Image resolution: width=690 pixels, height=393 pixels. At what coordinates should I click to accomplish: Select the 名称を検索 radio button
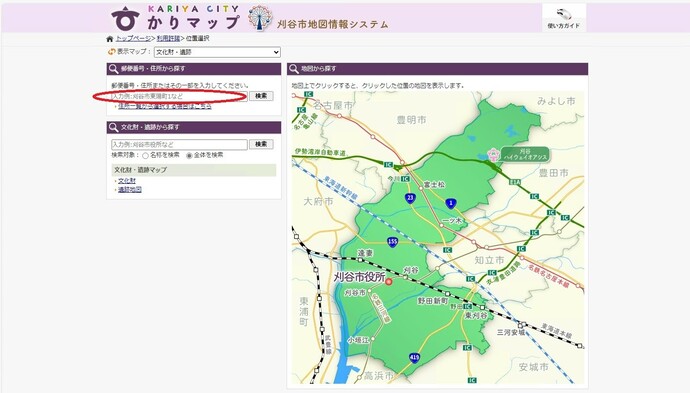point(145,155)
